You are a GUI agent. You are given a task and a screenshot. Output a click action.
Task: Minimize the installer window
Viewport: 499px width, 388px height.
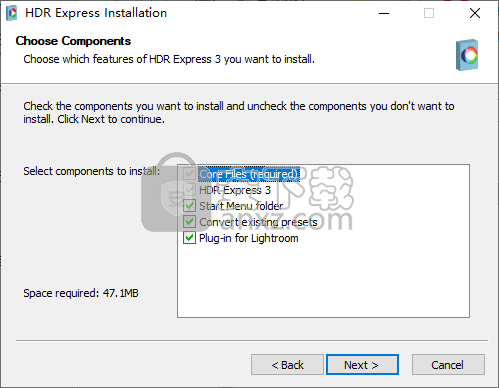(x=384, y=13)
